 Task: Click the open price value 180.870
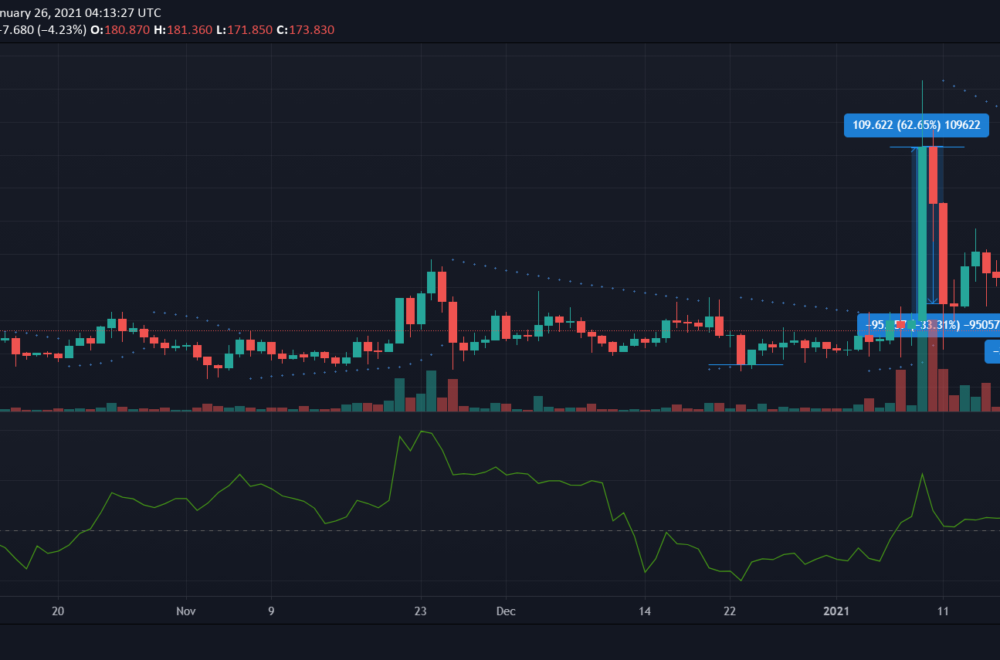point(127,30)
